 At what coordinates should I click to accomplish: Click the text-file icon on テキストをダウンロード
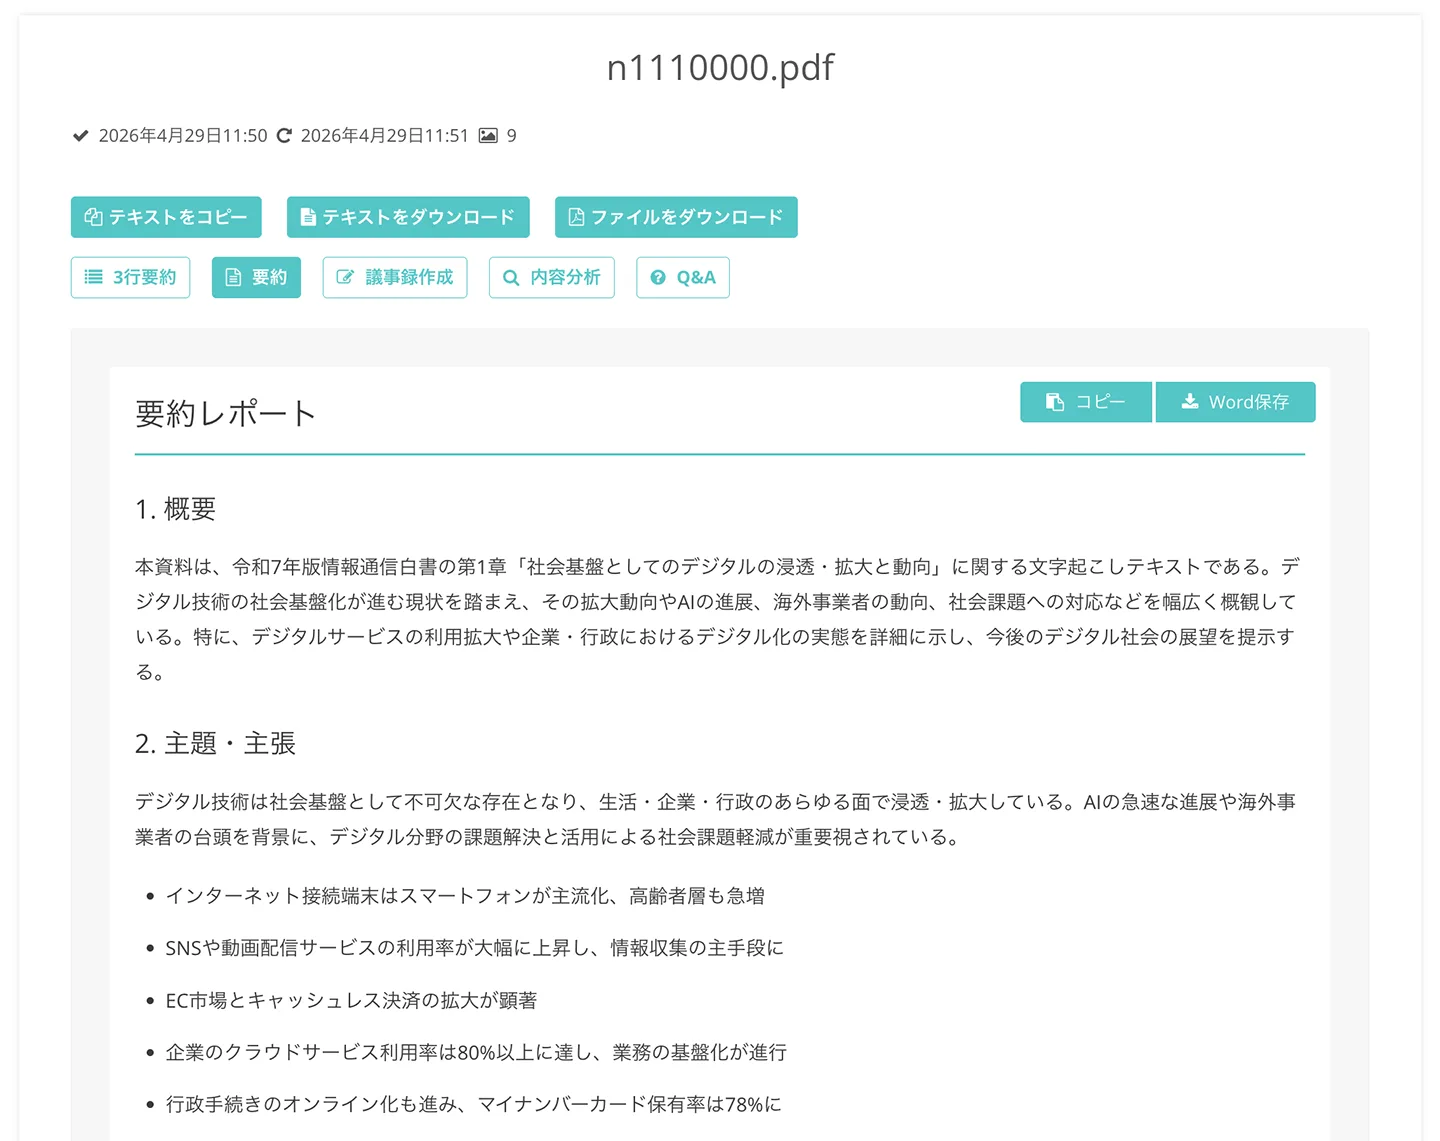(x=307, y=217)
